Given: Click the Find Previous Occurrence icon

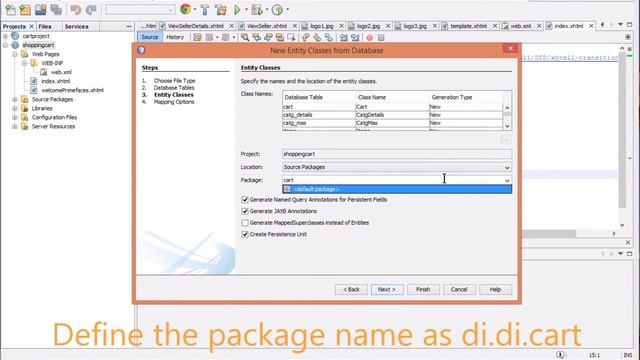Looking at the screenshot, I should point(256,38).
